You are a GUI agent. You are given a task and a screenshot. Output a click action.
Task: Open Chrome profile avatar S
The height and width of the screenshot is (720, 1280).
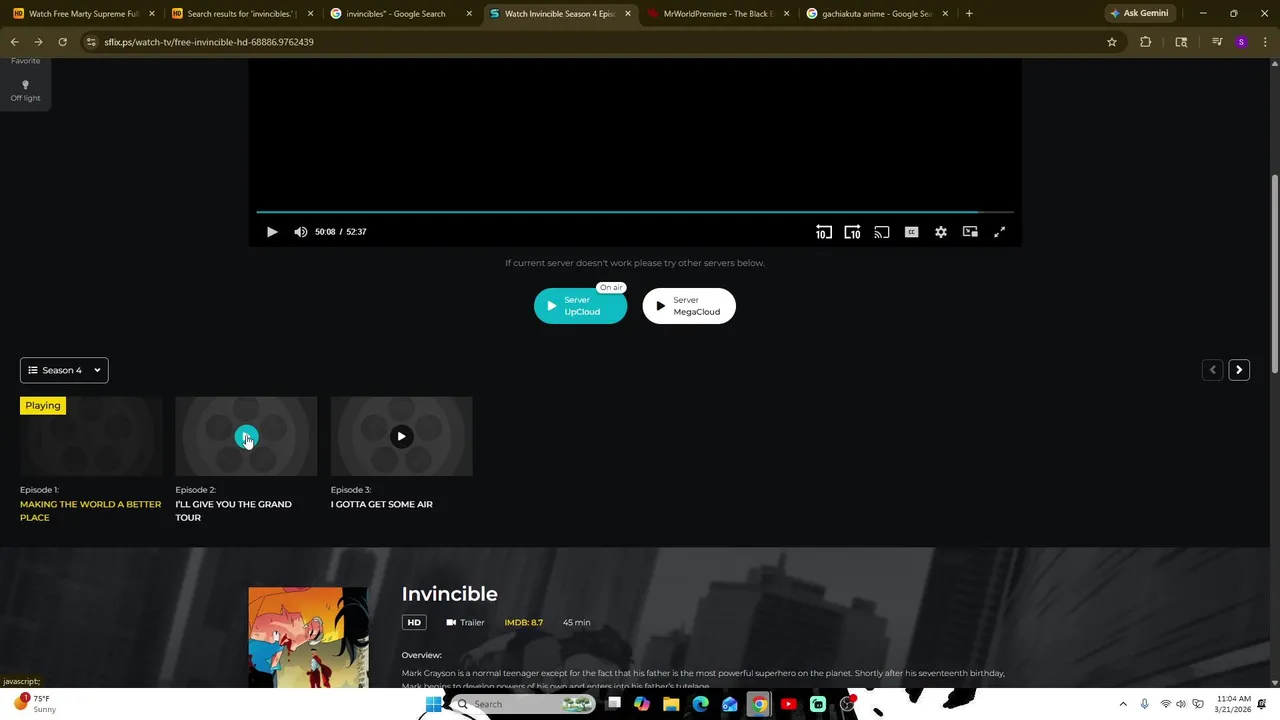1241,42
